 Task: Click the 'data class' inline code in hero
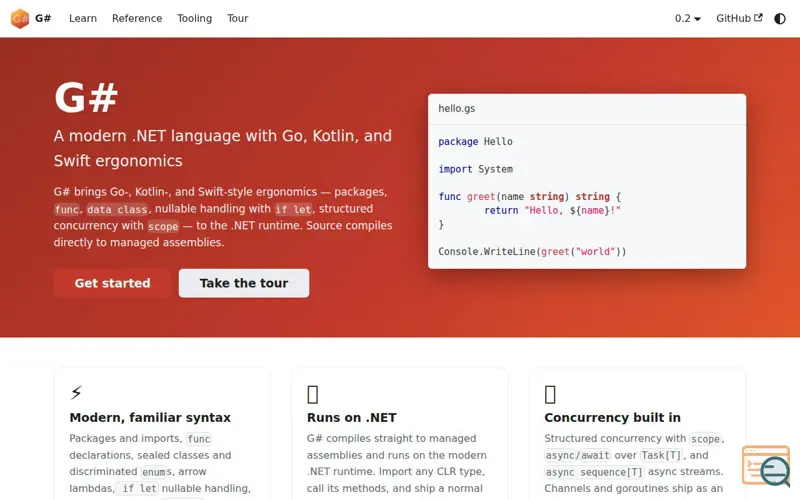[x=117, y=209]
